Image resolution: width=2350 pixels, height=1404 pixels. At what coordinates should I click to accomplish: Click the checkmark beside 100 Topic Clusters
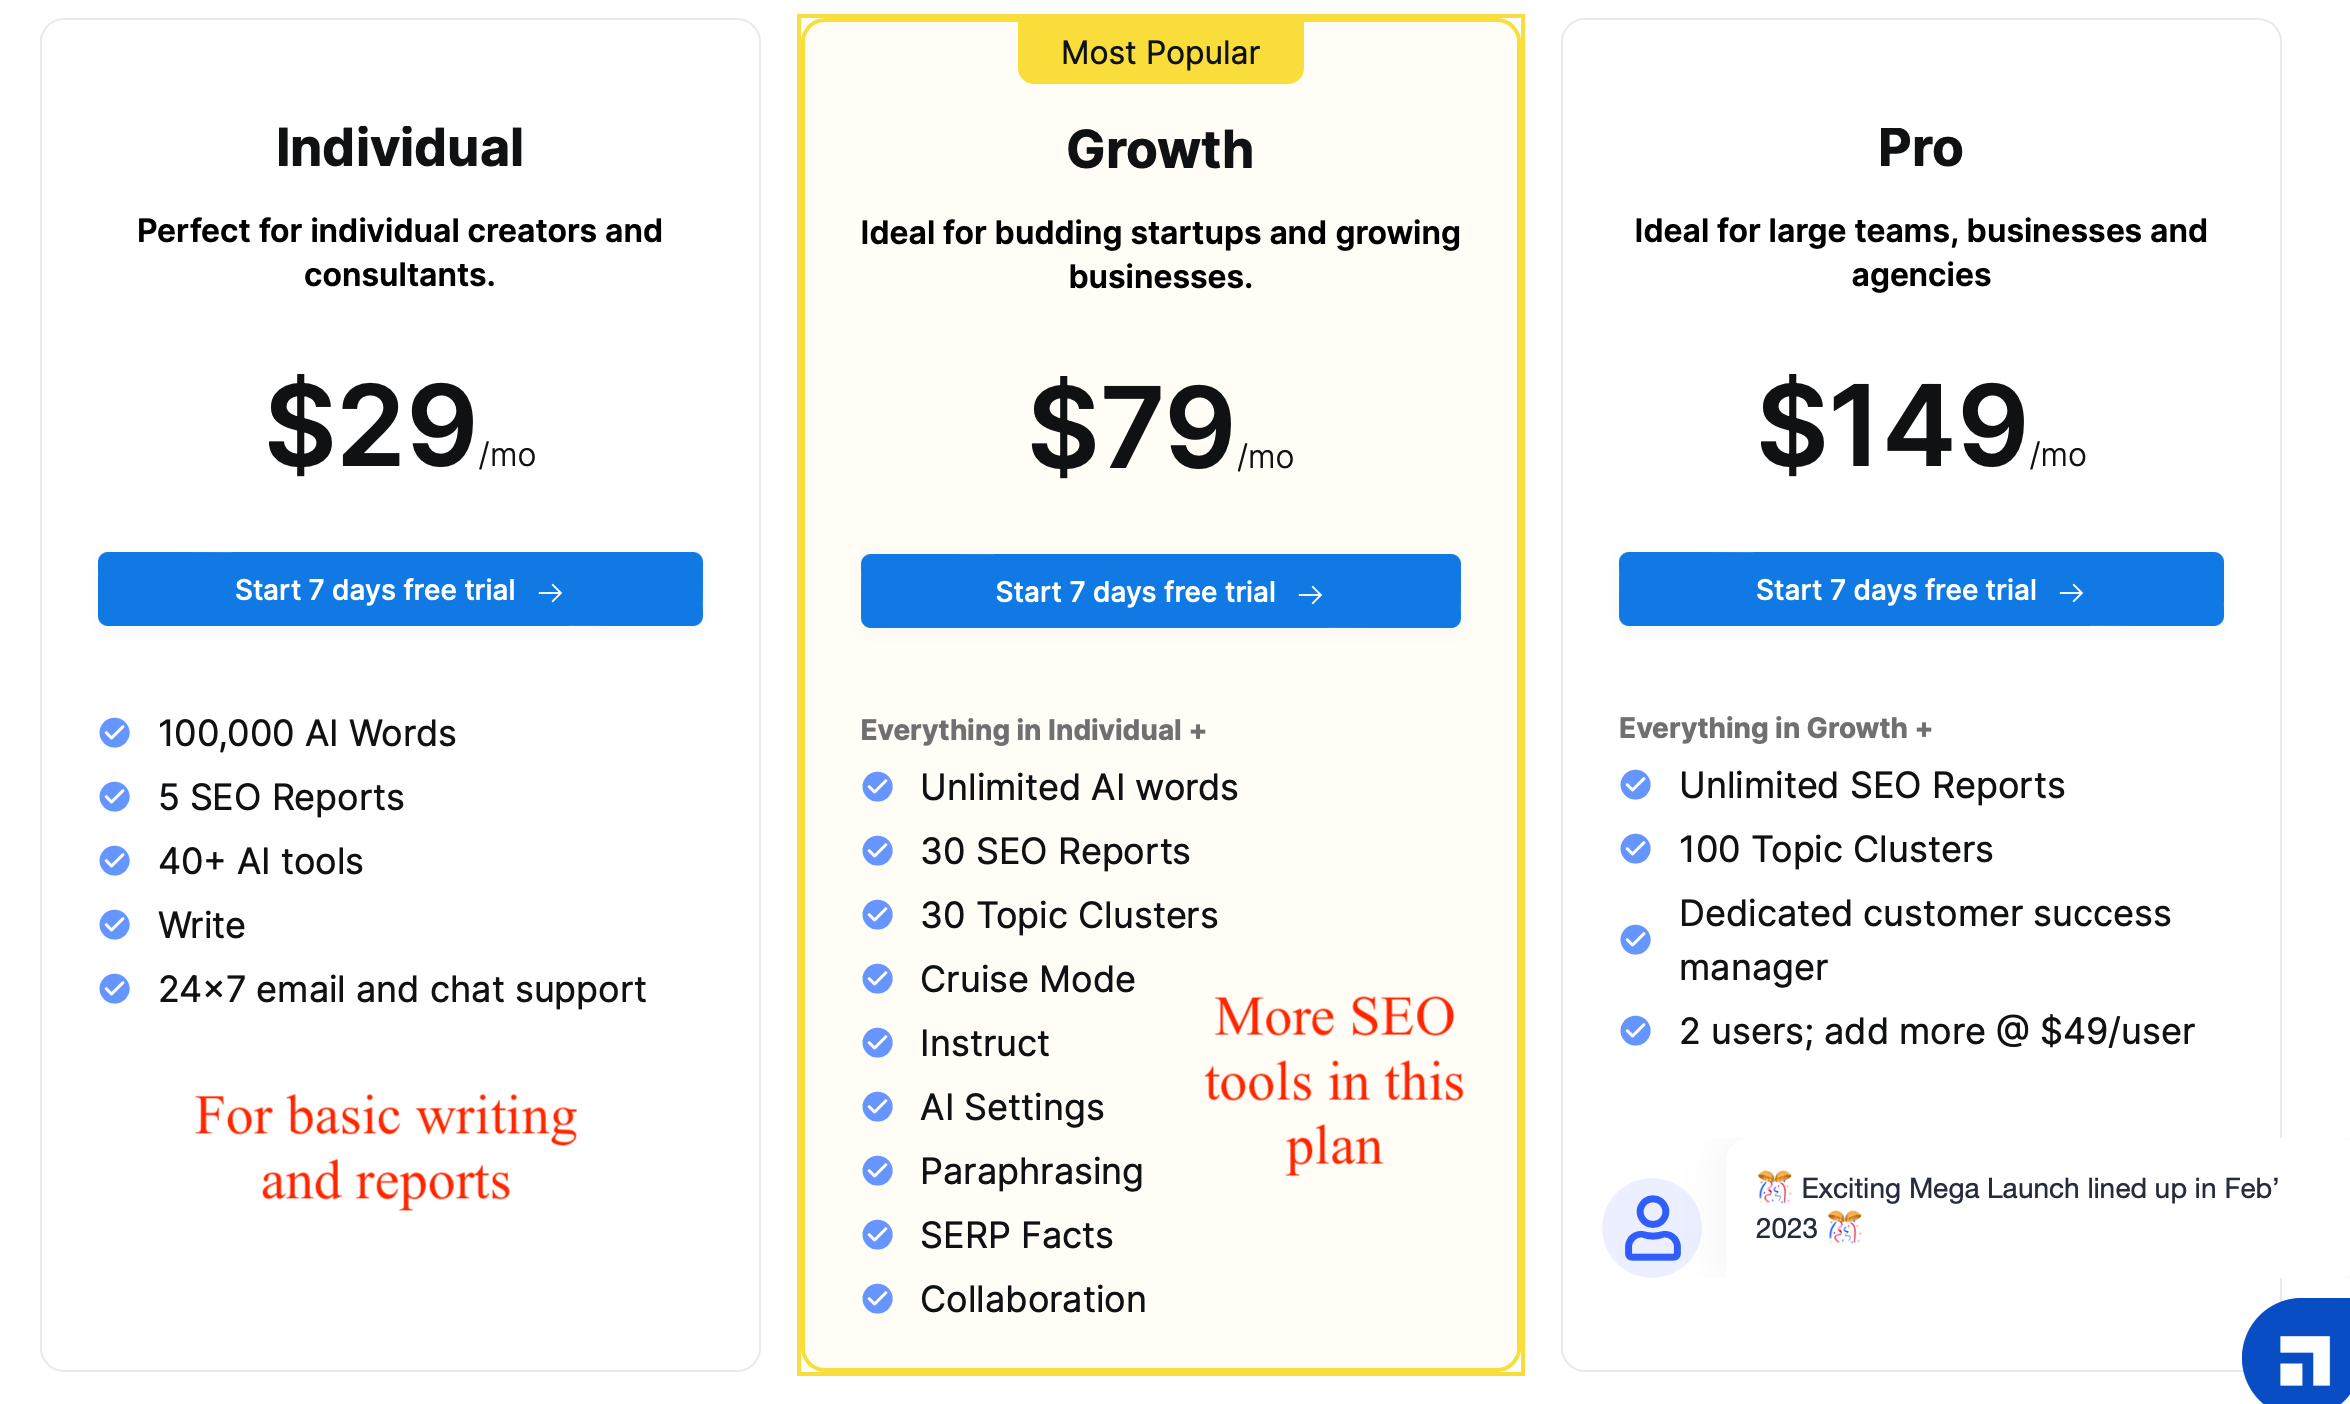coord(1636,849)
